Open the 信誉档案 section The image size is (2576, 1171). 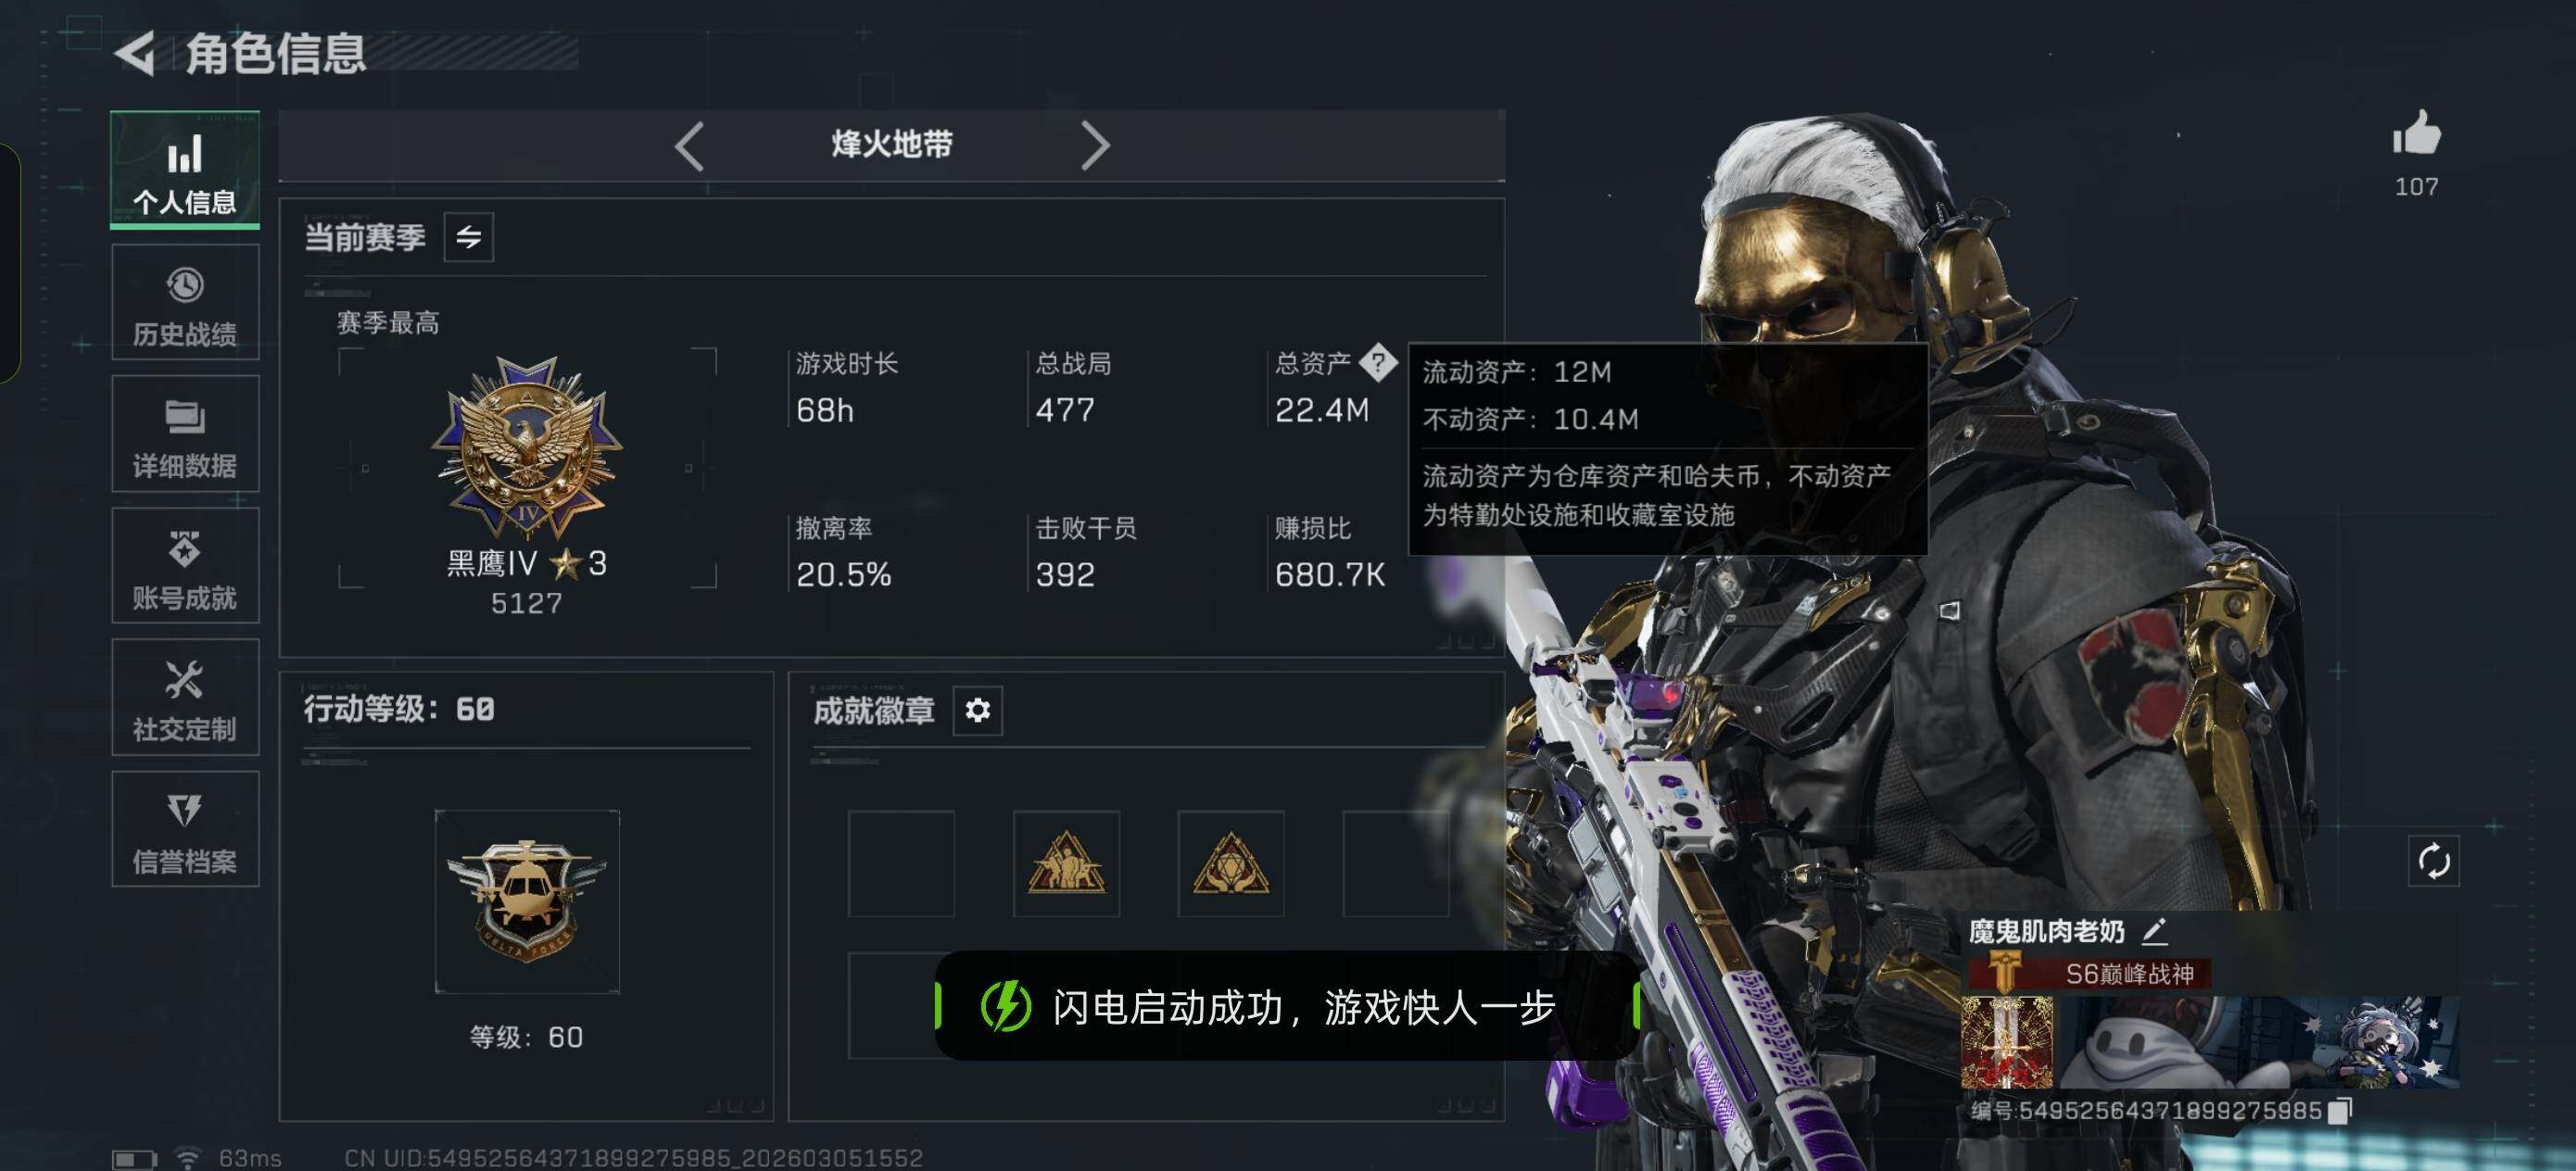click(x=185, y=830)
